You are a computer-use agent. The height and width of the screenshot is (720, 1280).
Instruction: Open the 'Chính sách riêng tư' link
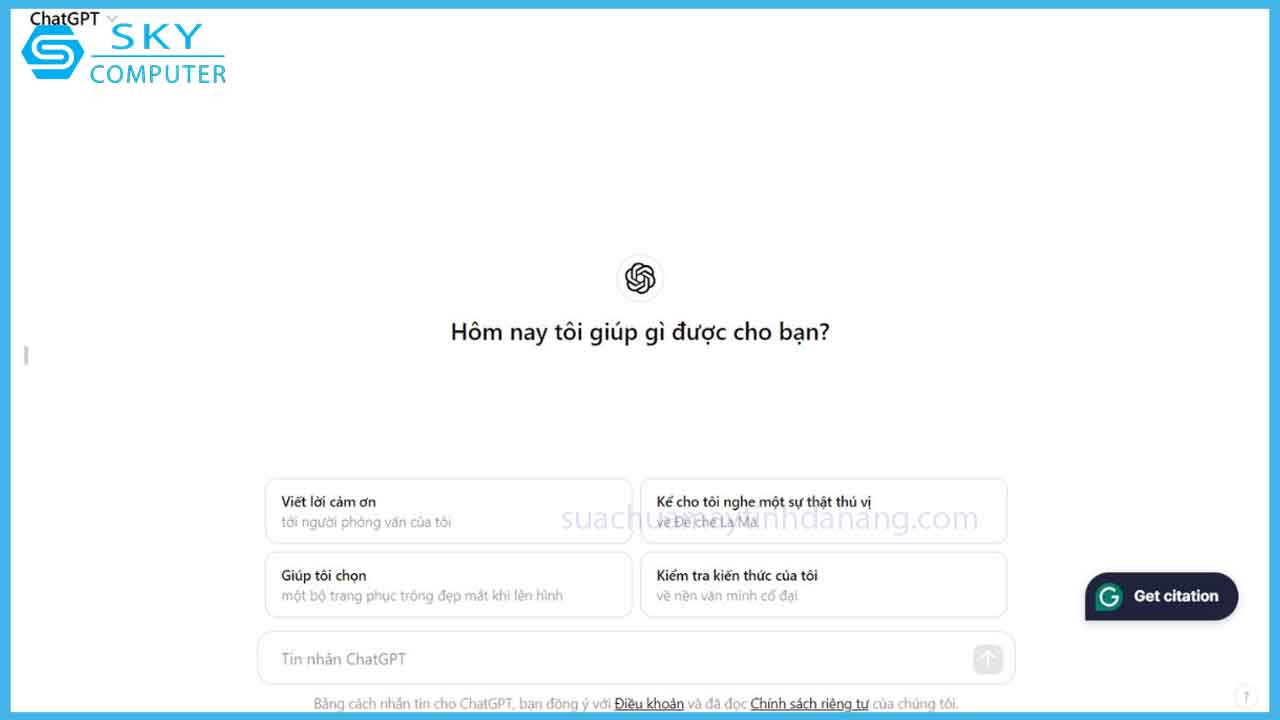809,703
